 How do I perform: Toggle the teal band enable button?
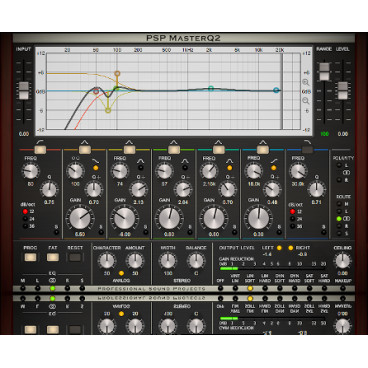click(x=219, y=150)
